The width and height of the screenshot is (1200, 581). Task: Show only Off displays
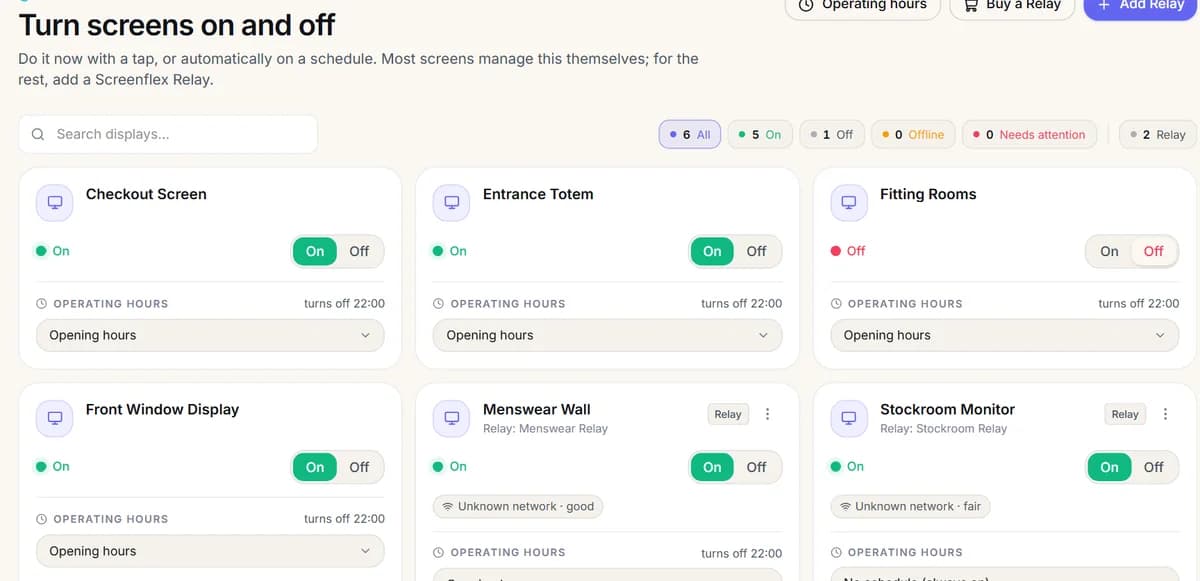coord(832,134)
